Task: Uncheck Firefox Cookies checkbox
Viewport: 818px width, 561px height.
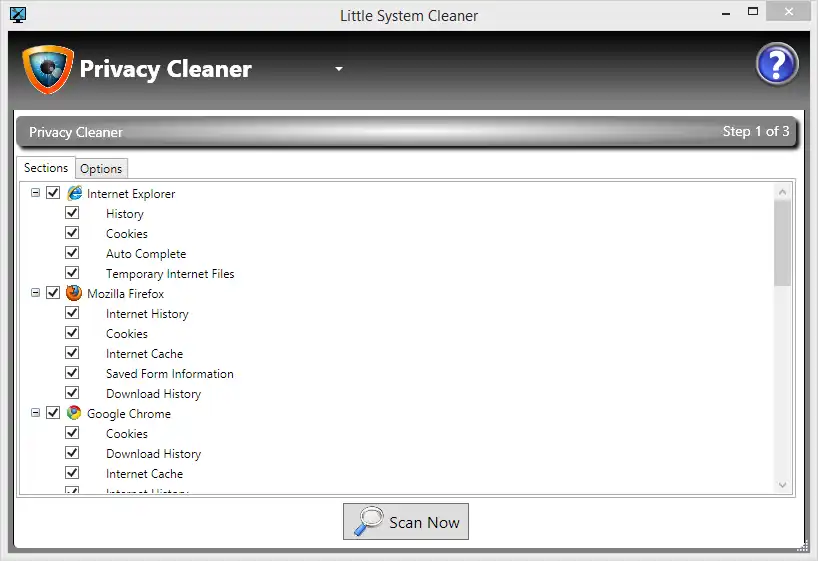Action: [x=72, y=333]
